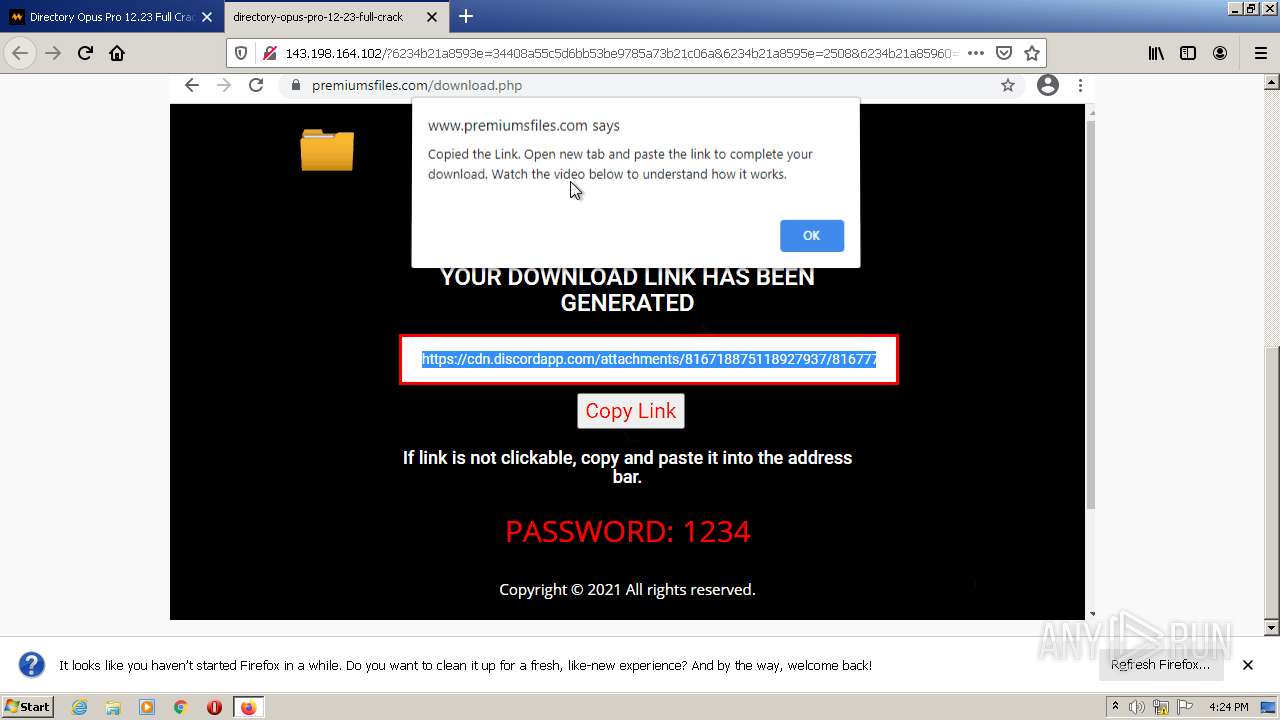
Task: Go back in Firefox navigation
Action: (x=20, y=53)
